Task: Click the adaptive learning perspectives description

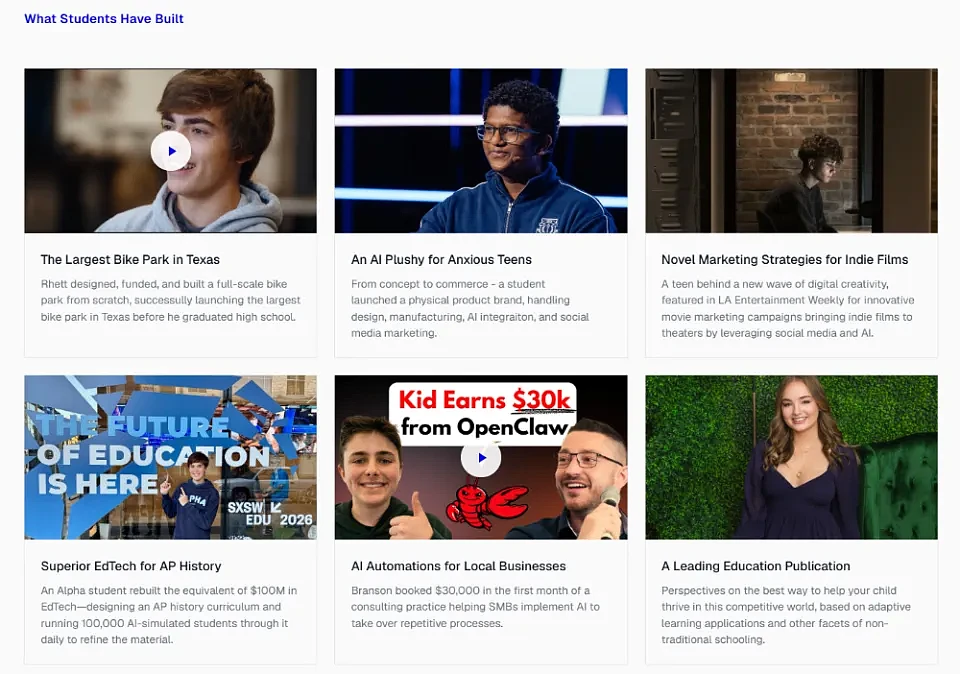Action: pos(786,615)
